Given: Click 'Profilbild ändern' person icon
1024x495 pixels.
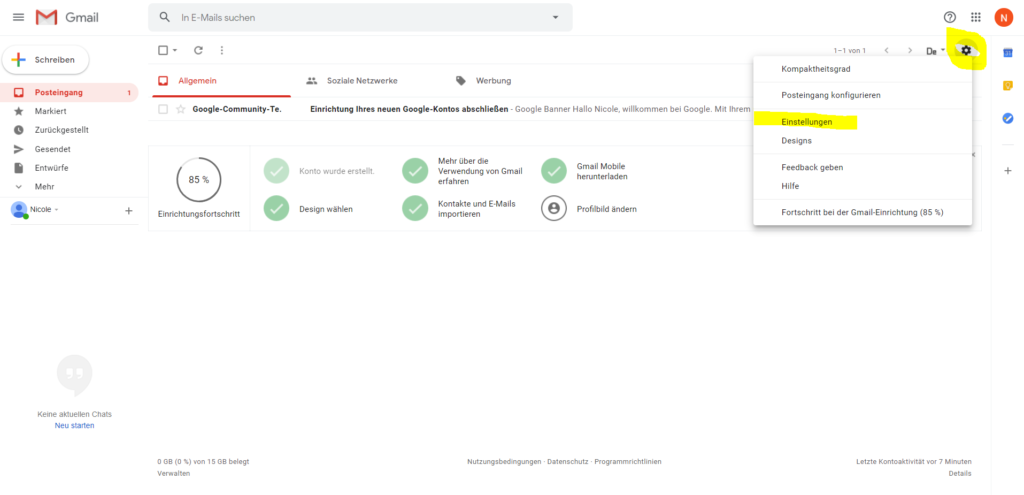Looking at the screenshot, I should click(x=554, y=209).
